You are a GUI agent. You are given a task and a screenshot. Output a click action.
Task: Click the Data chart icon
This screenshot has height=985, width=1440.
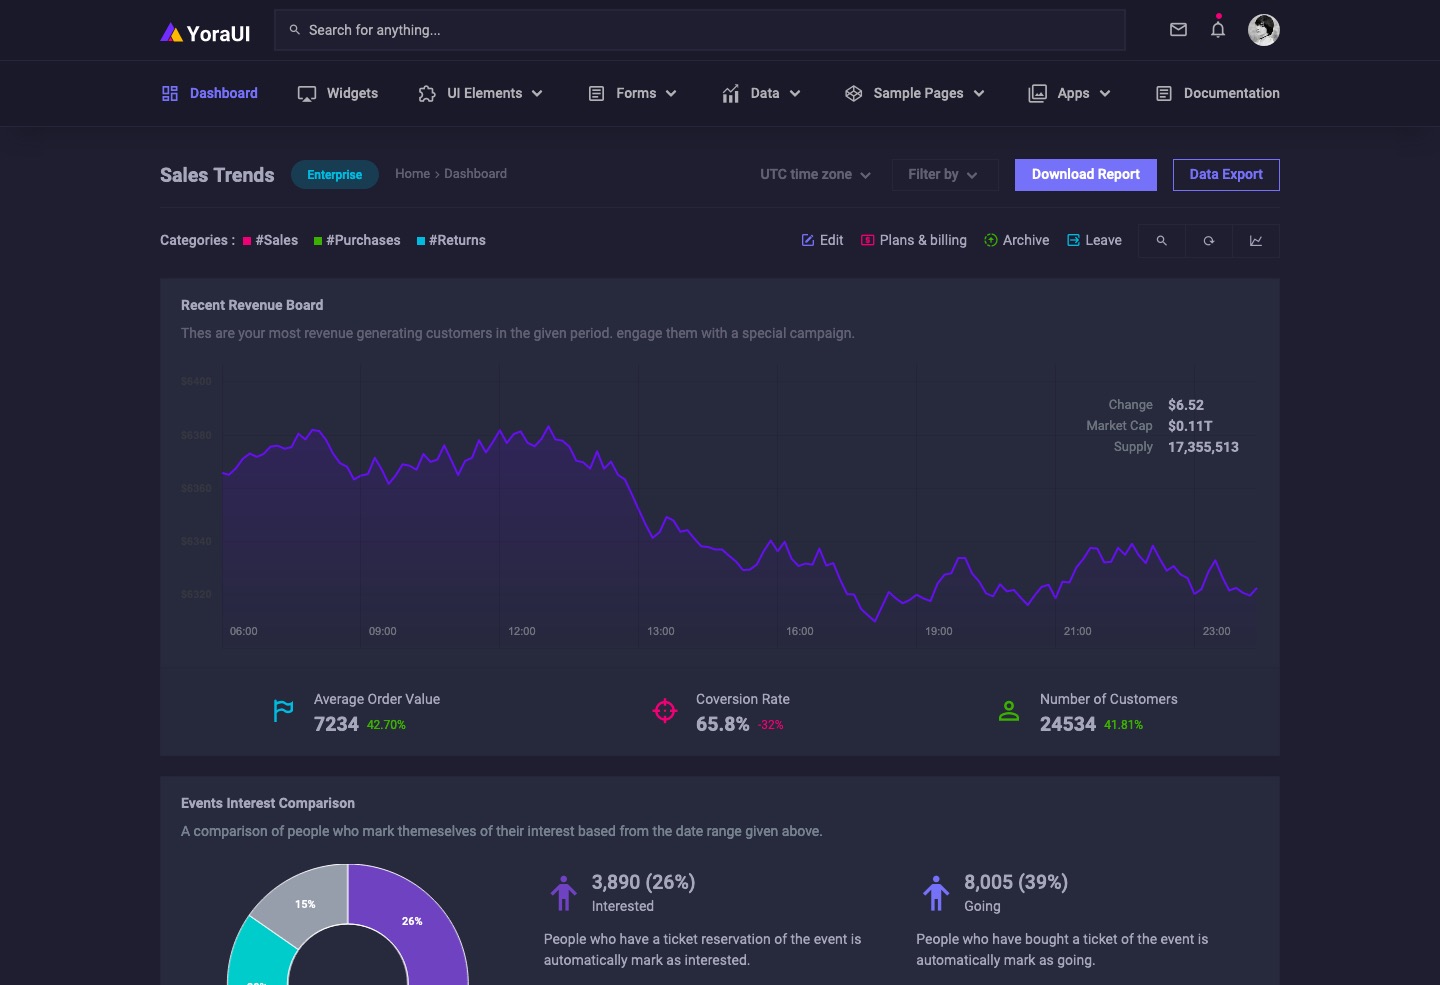pyautogui.click(x=731, y=93)
